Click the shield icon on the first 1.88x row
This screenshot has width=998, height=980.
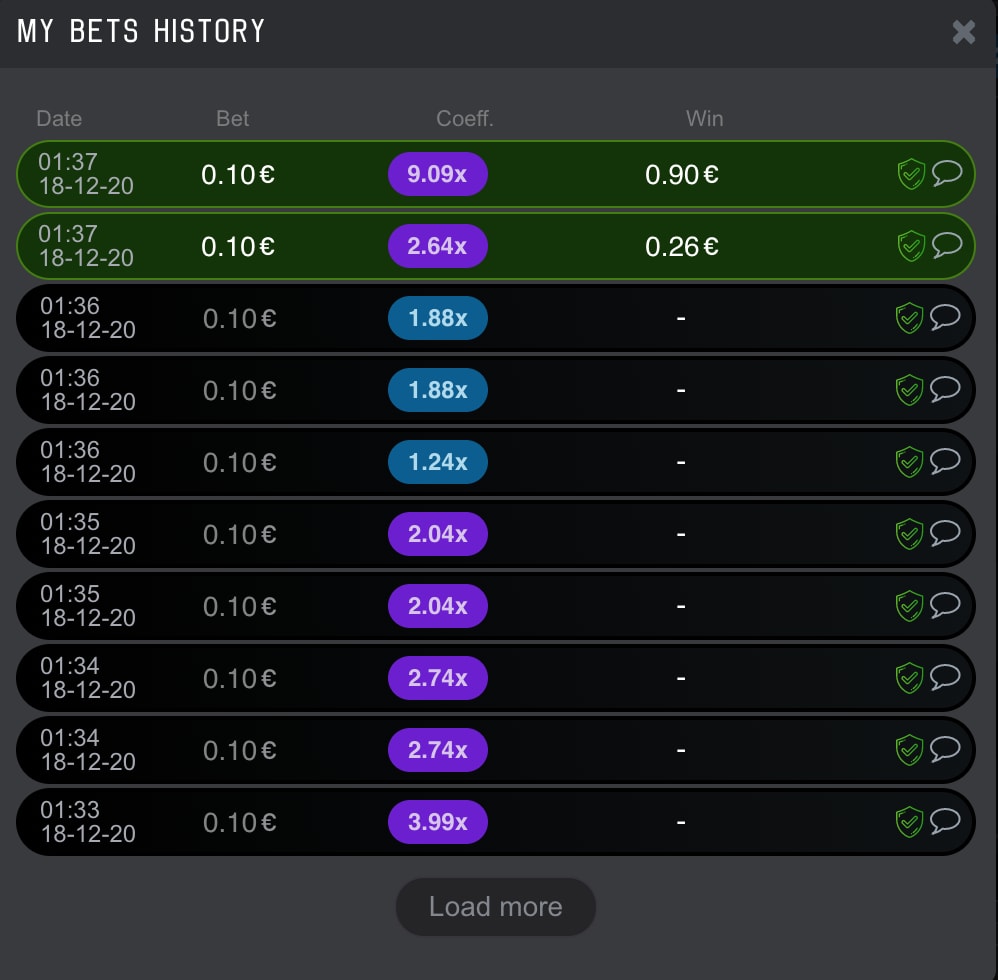[909, 318]
